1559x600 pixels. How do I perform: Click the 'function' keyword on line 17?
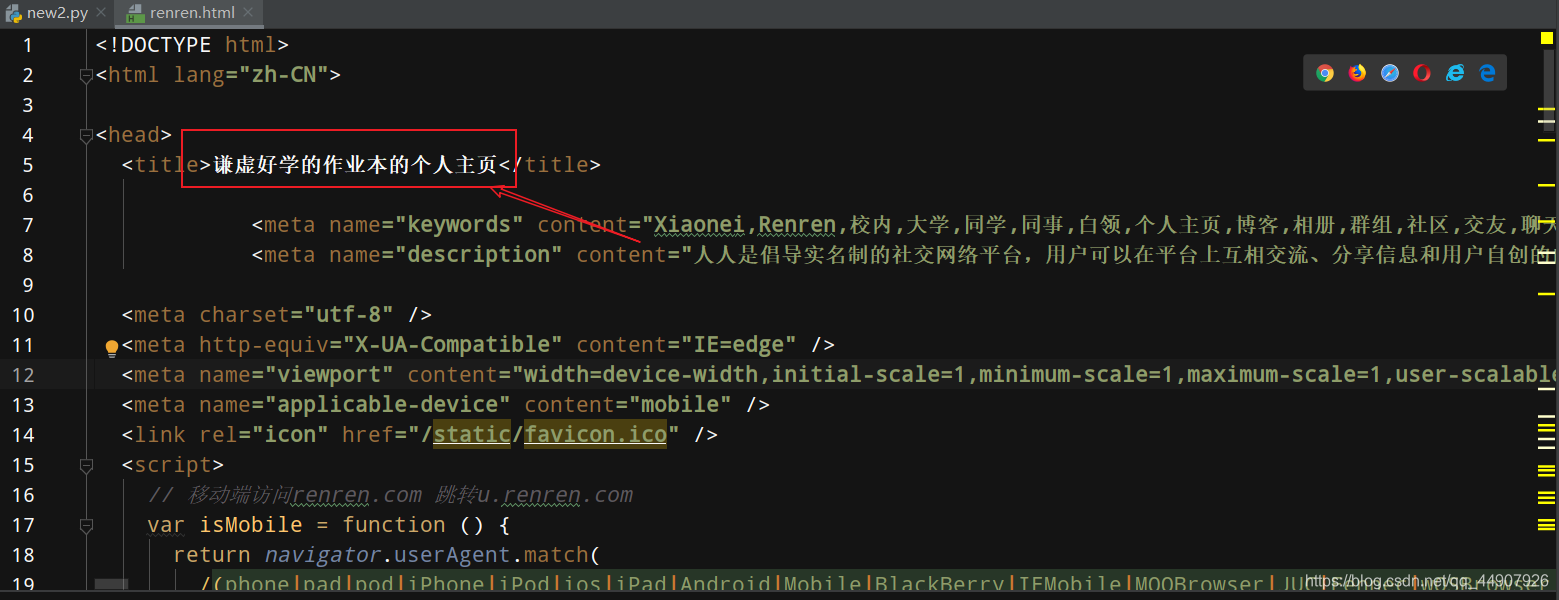point(394,525)
